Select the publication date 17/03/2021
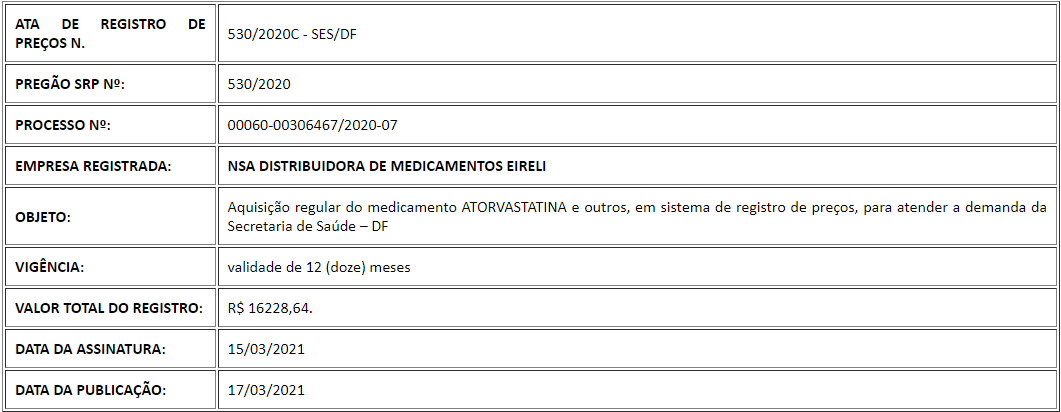 coord(267,390)
